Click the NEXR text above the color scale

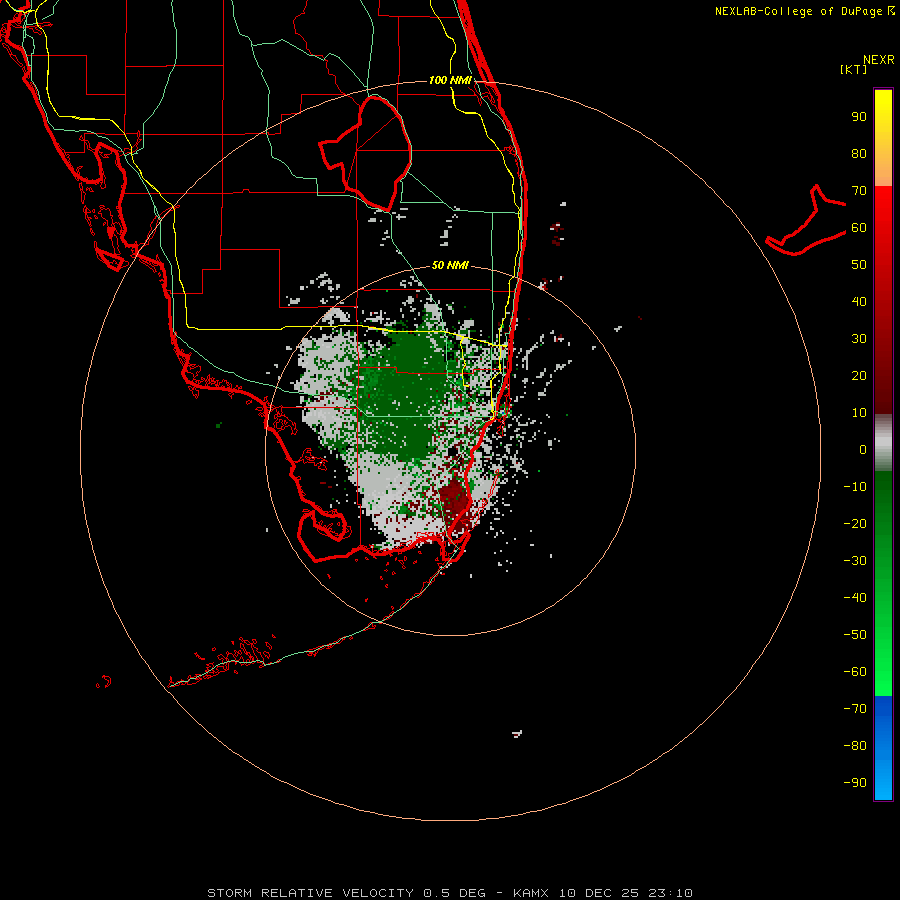tap(879, 60)
